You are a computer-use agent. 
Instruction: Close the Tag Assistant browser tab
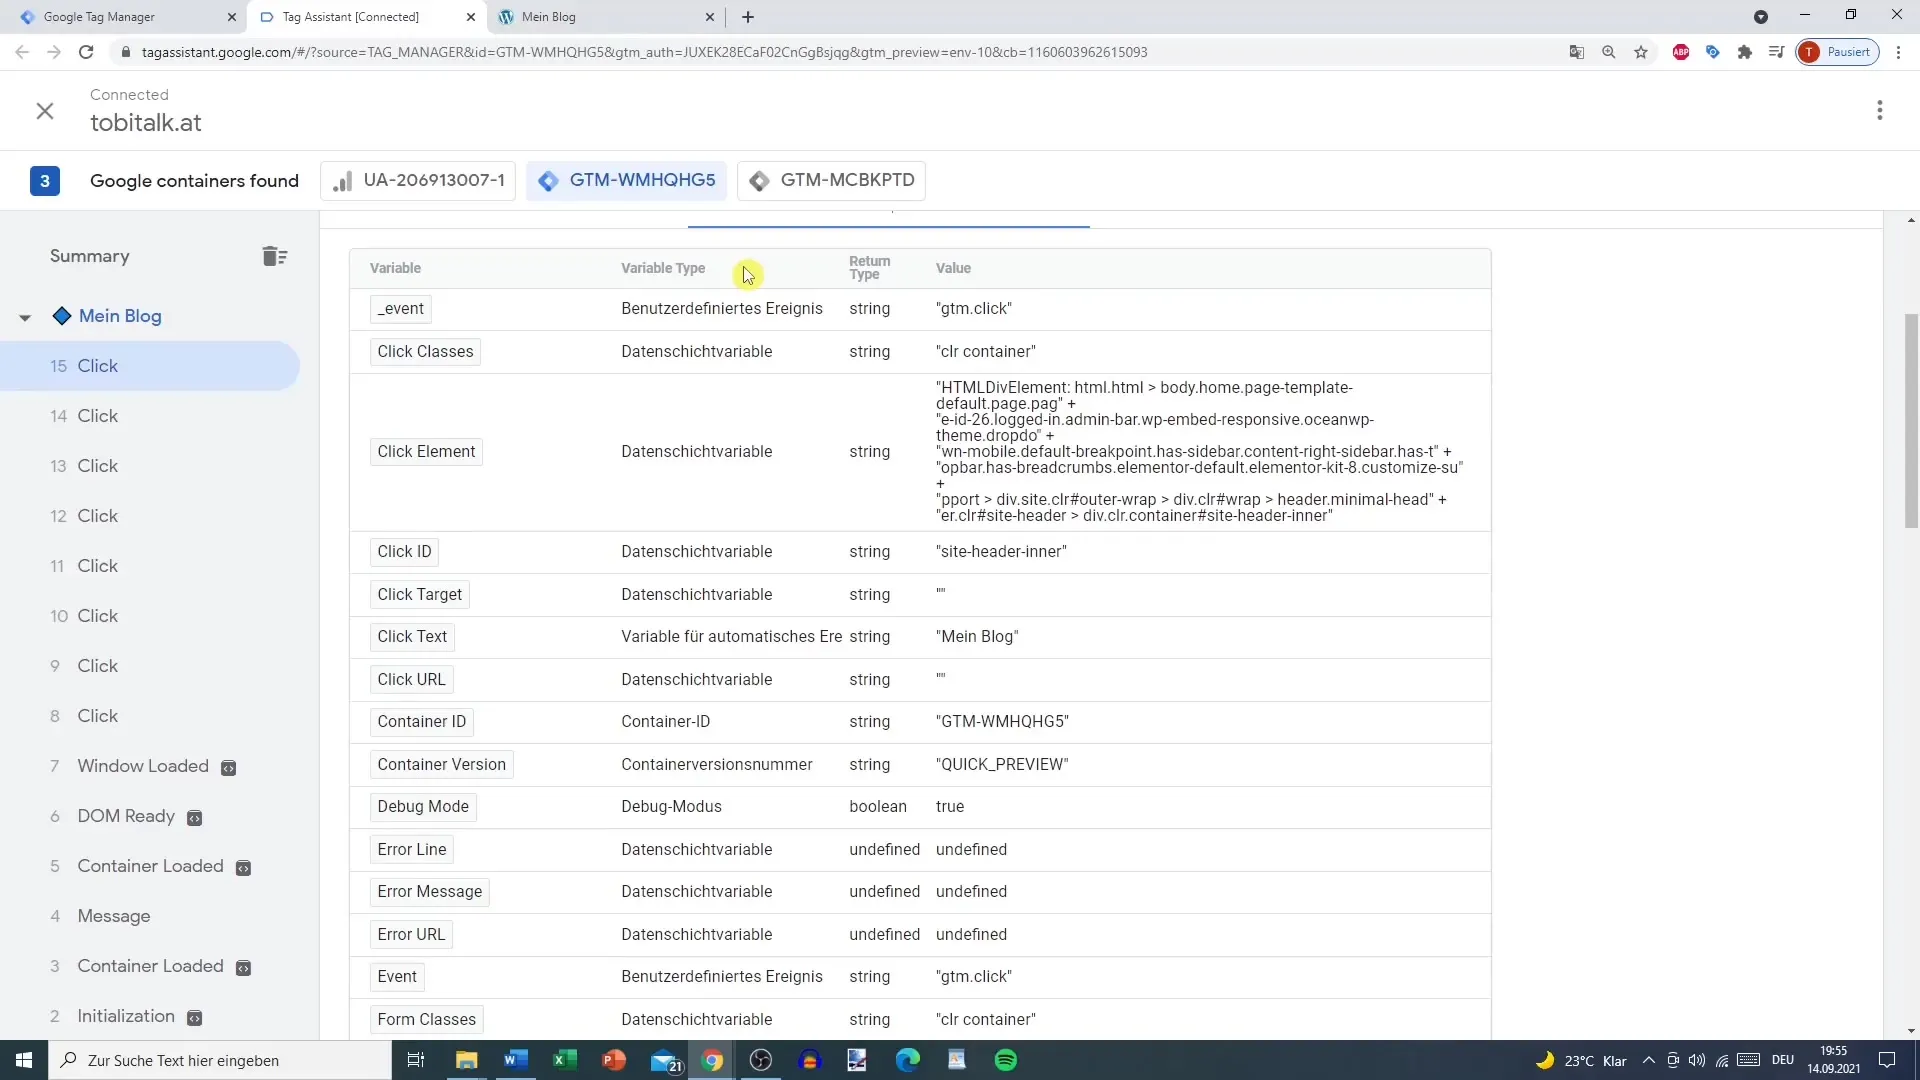tap(471, 17)
